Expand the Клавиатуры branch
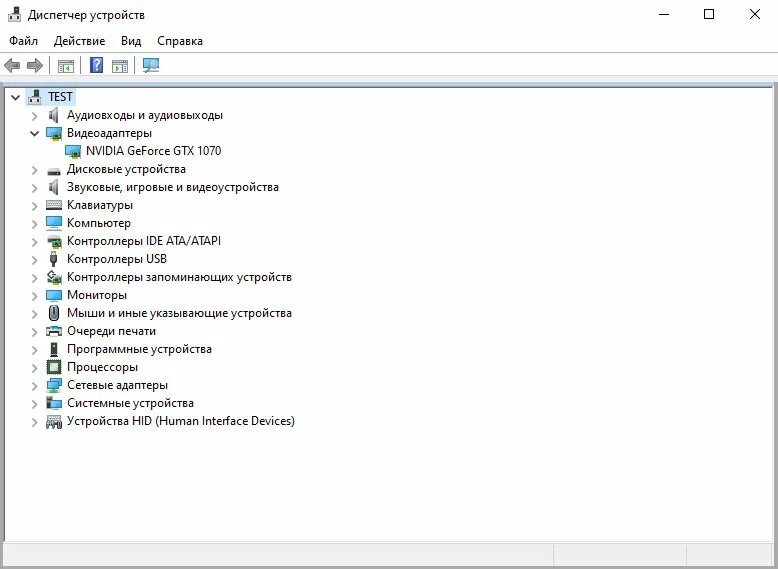 34,205
